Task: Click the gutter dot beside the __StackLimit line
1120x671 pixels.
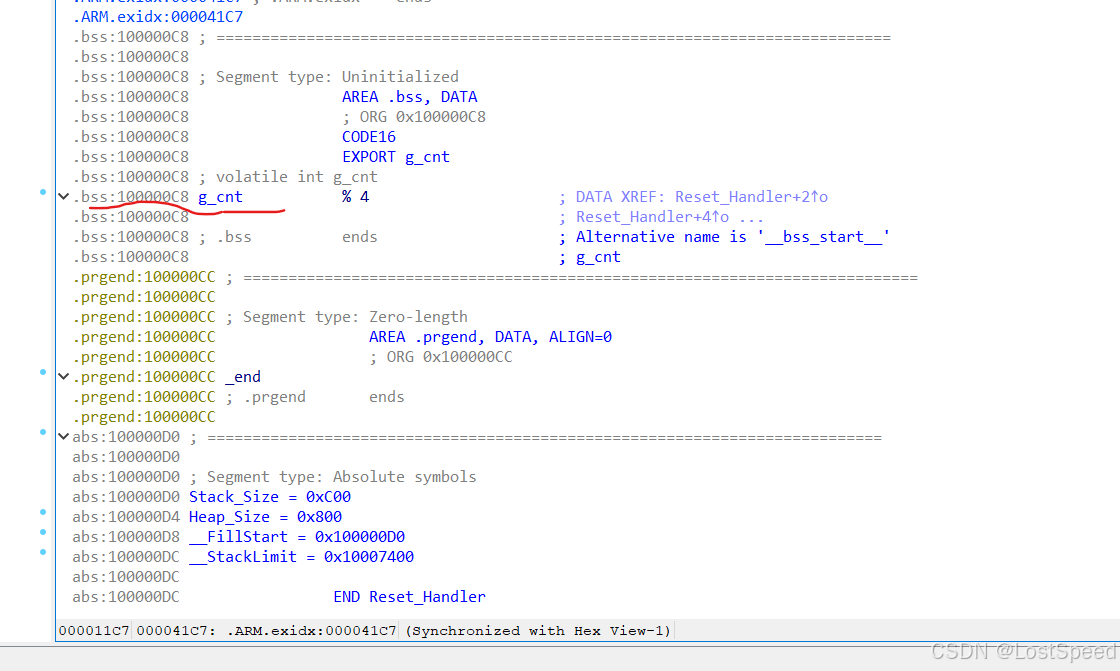Action: [x=43, y=552]
